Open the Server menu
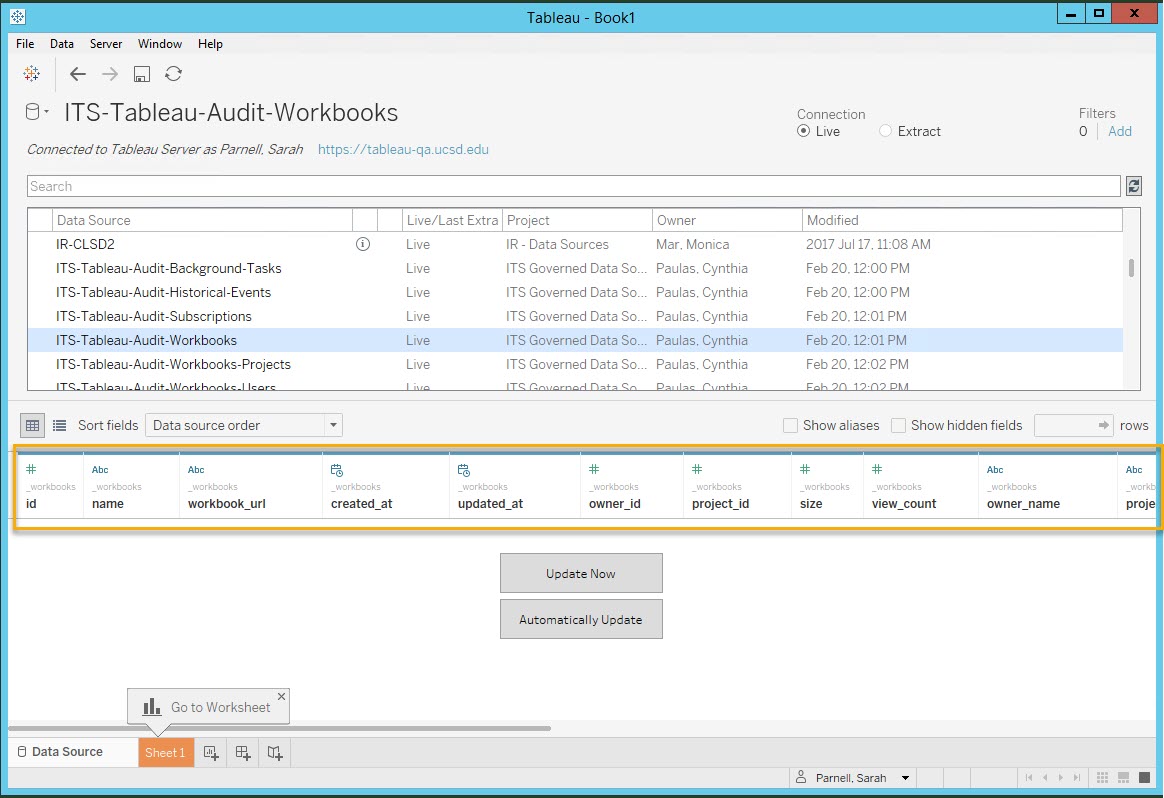 (106, 44)
